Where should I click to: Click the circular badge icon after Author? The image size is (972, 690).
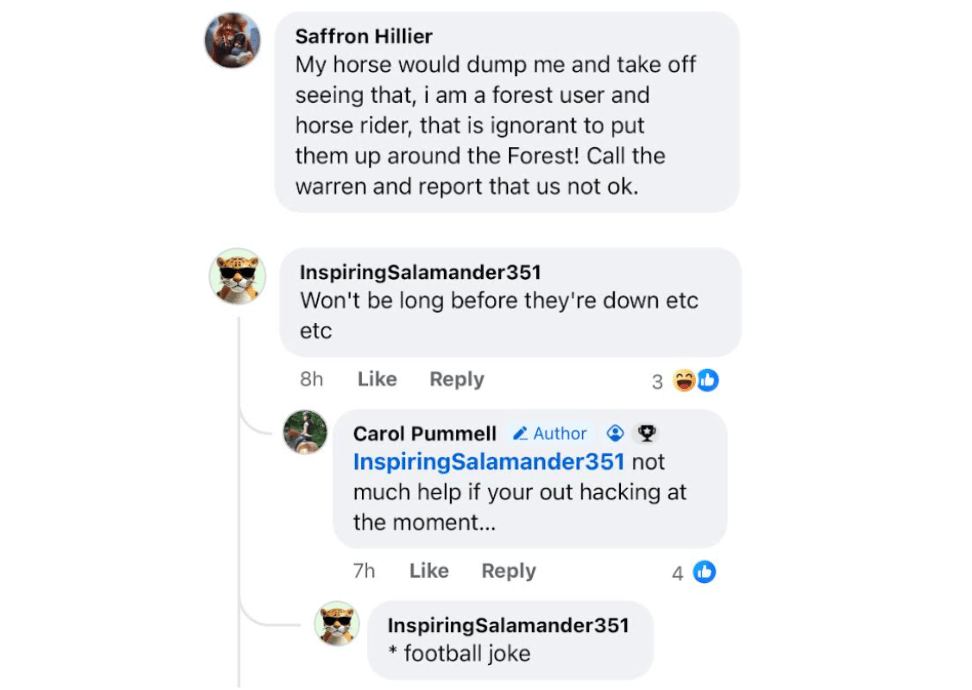[x=616, y=433]
